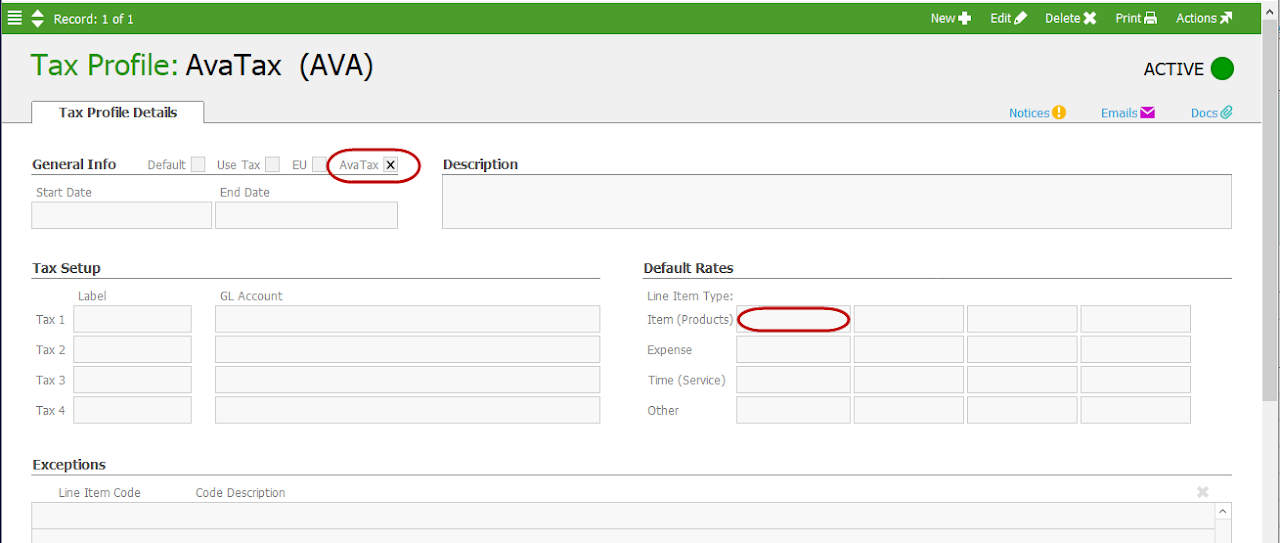Click the End Date field
The width and height of the screenshot is (1280, 543).
(306, 215)
